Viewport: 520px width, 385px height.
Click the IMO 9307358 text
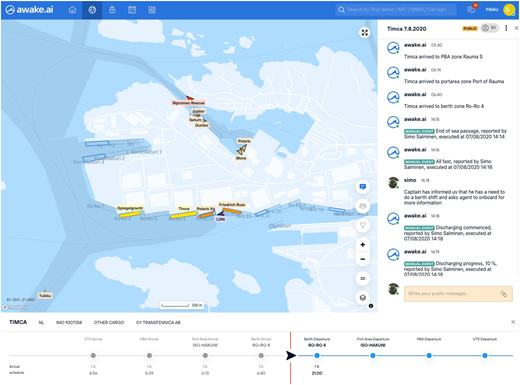pos(69,322)
